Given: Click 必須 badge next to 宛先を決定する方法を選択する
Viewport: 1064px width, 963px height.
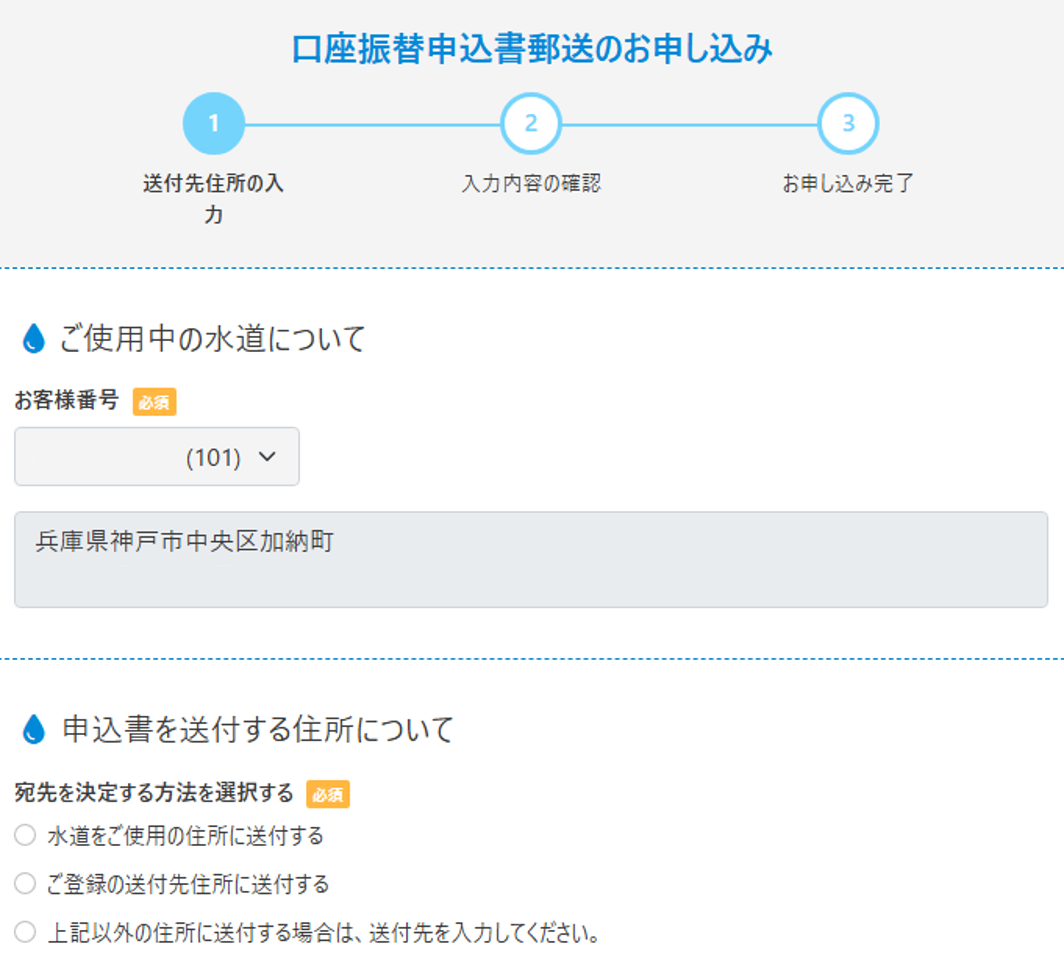Looking at the screenshot, I should tap(328, 795).
